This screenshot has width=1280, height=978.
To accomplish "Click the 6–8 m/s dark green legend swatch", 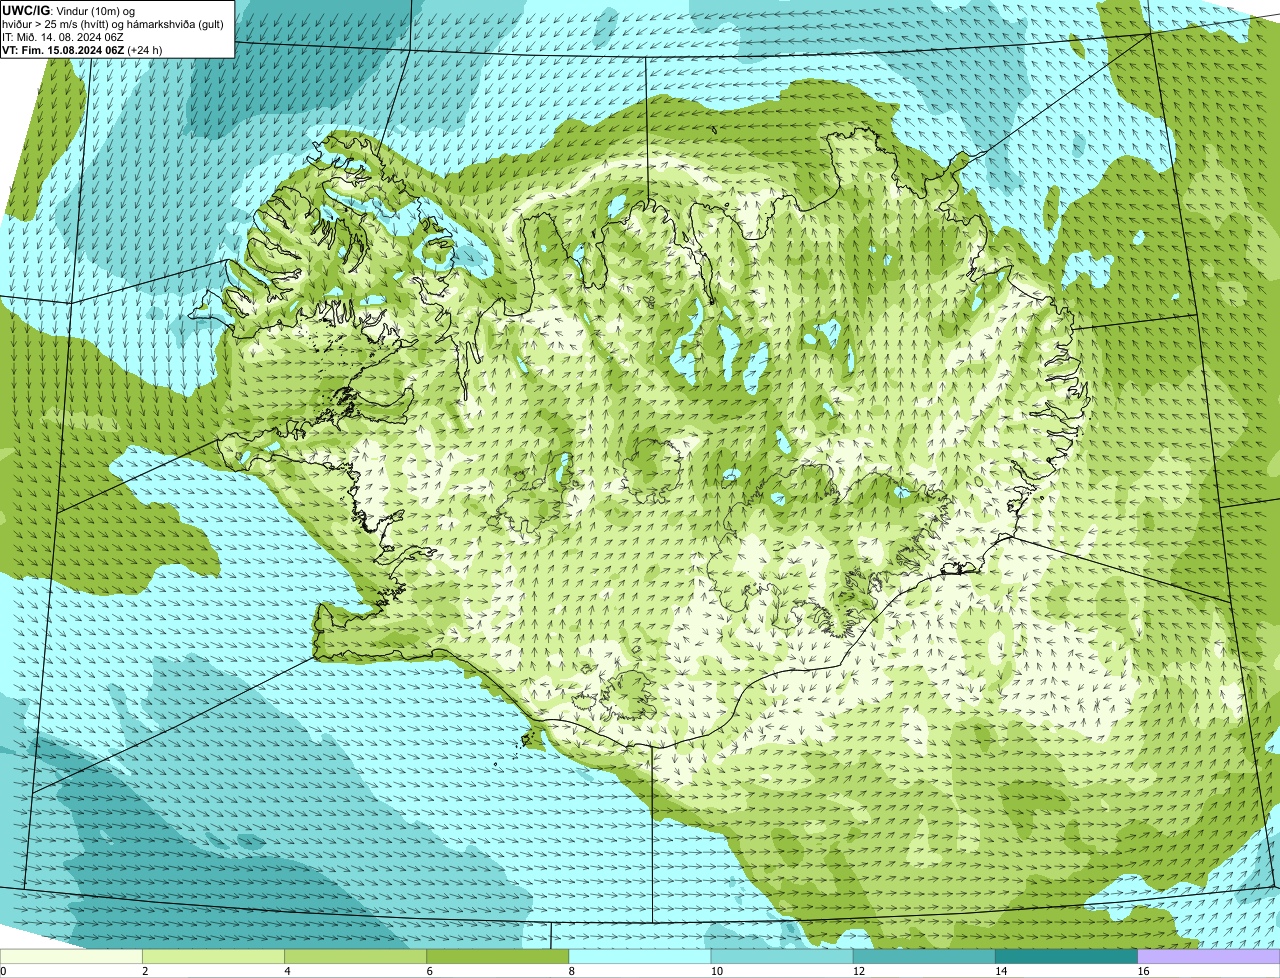I will point(498,957).
